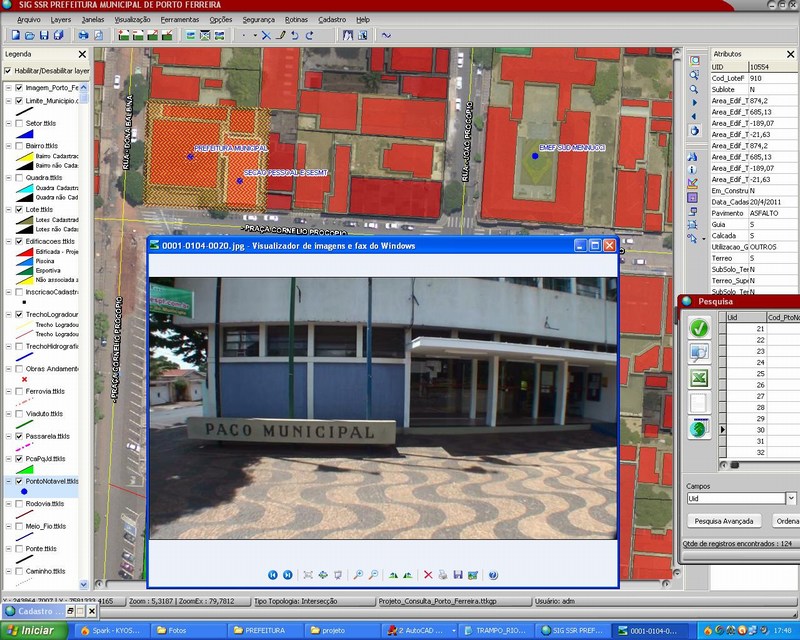Rotate image clockwise in viewer toolbar
The width and height of the screenshot is (800, 640).
(392, 575)
